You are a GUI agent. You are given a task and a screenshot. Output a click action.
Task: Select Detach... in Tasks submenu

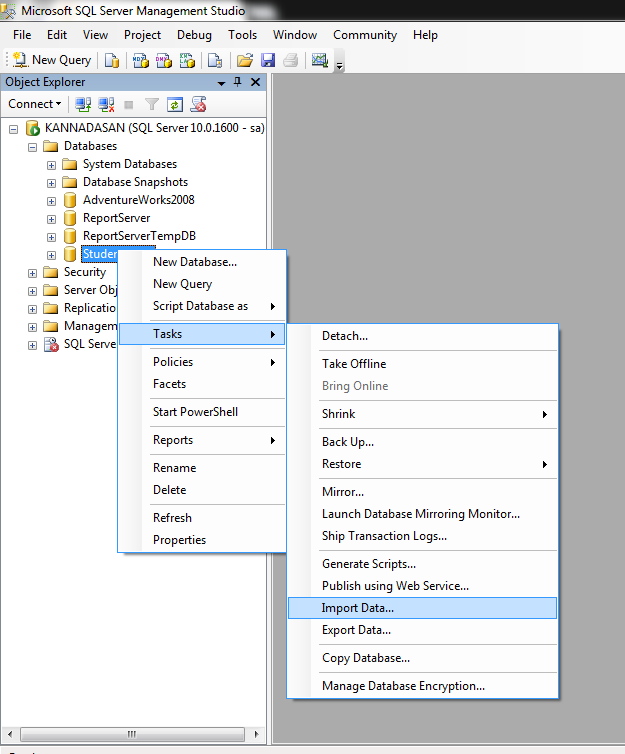[423, 336]
